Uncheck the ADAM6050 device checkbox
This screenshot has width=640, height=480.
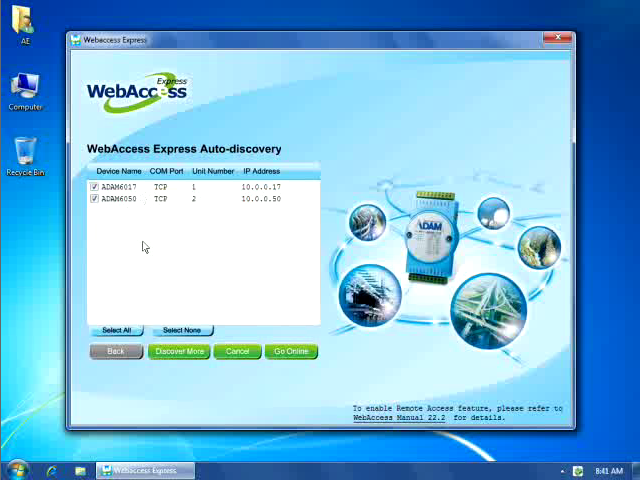(94, 199)
